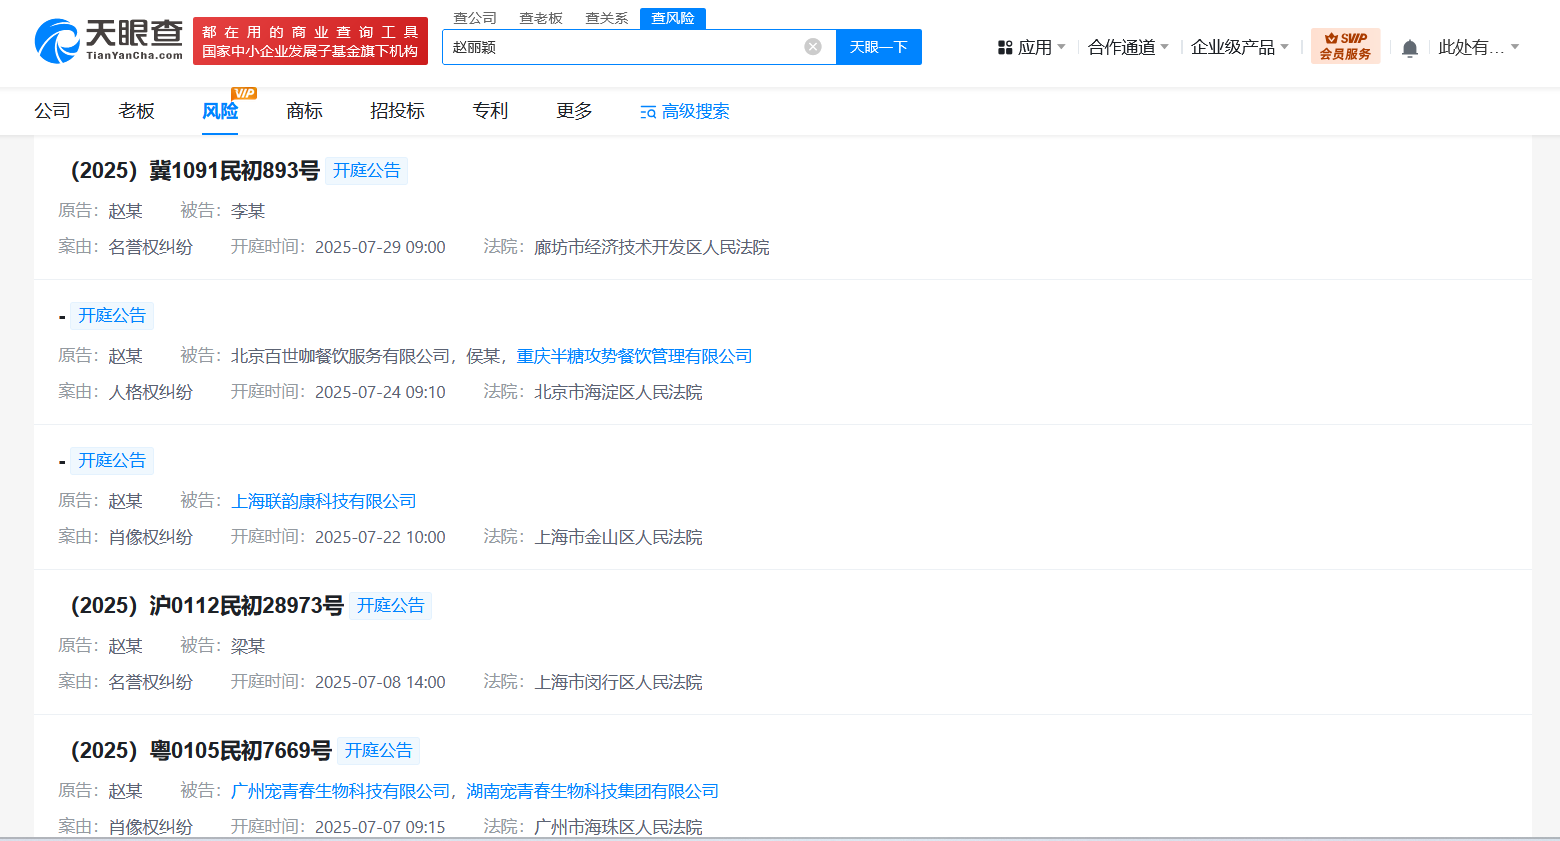Click 开庭公告 tag on 粤0105民初7669号 case
The image size is (1560, 841).
(x=379, y=751)
